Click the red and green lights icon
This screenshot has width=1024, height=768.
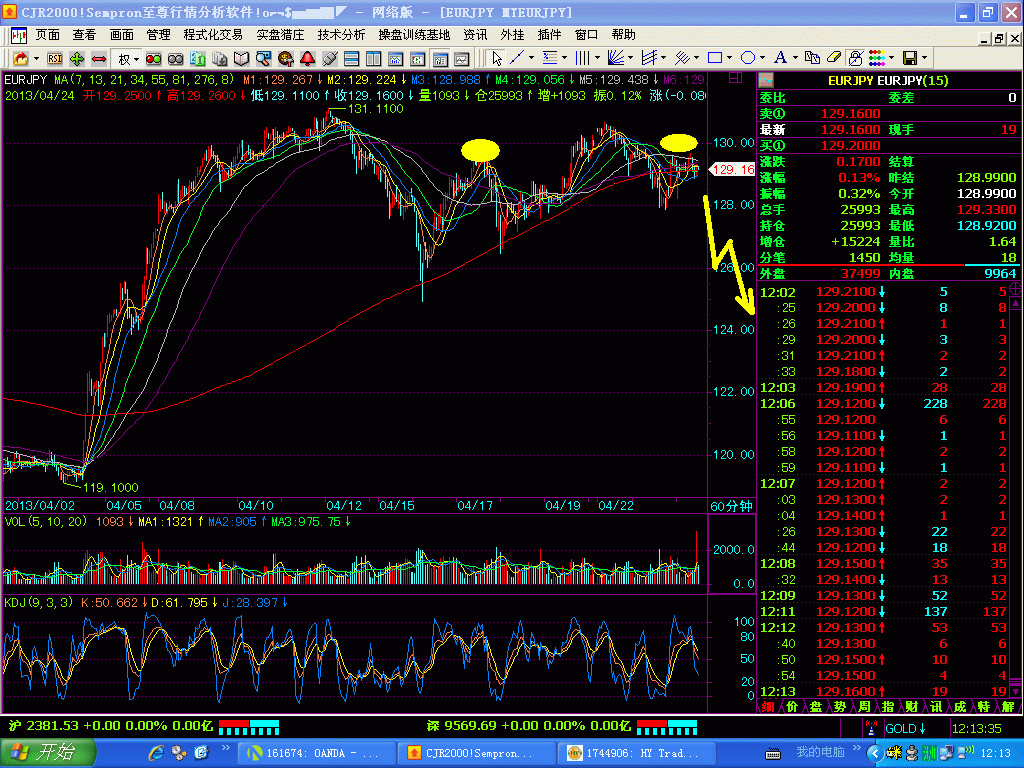tap(153, 59)
